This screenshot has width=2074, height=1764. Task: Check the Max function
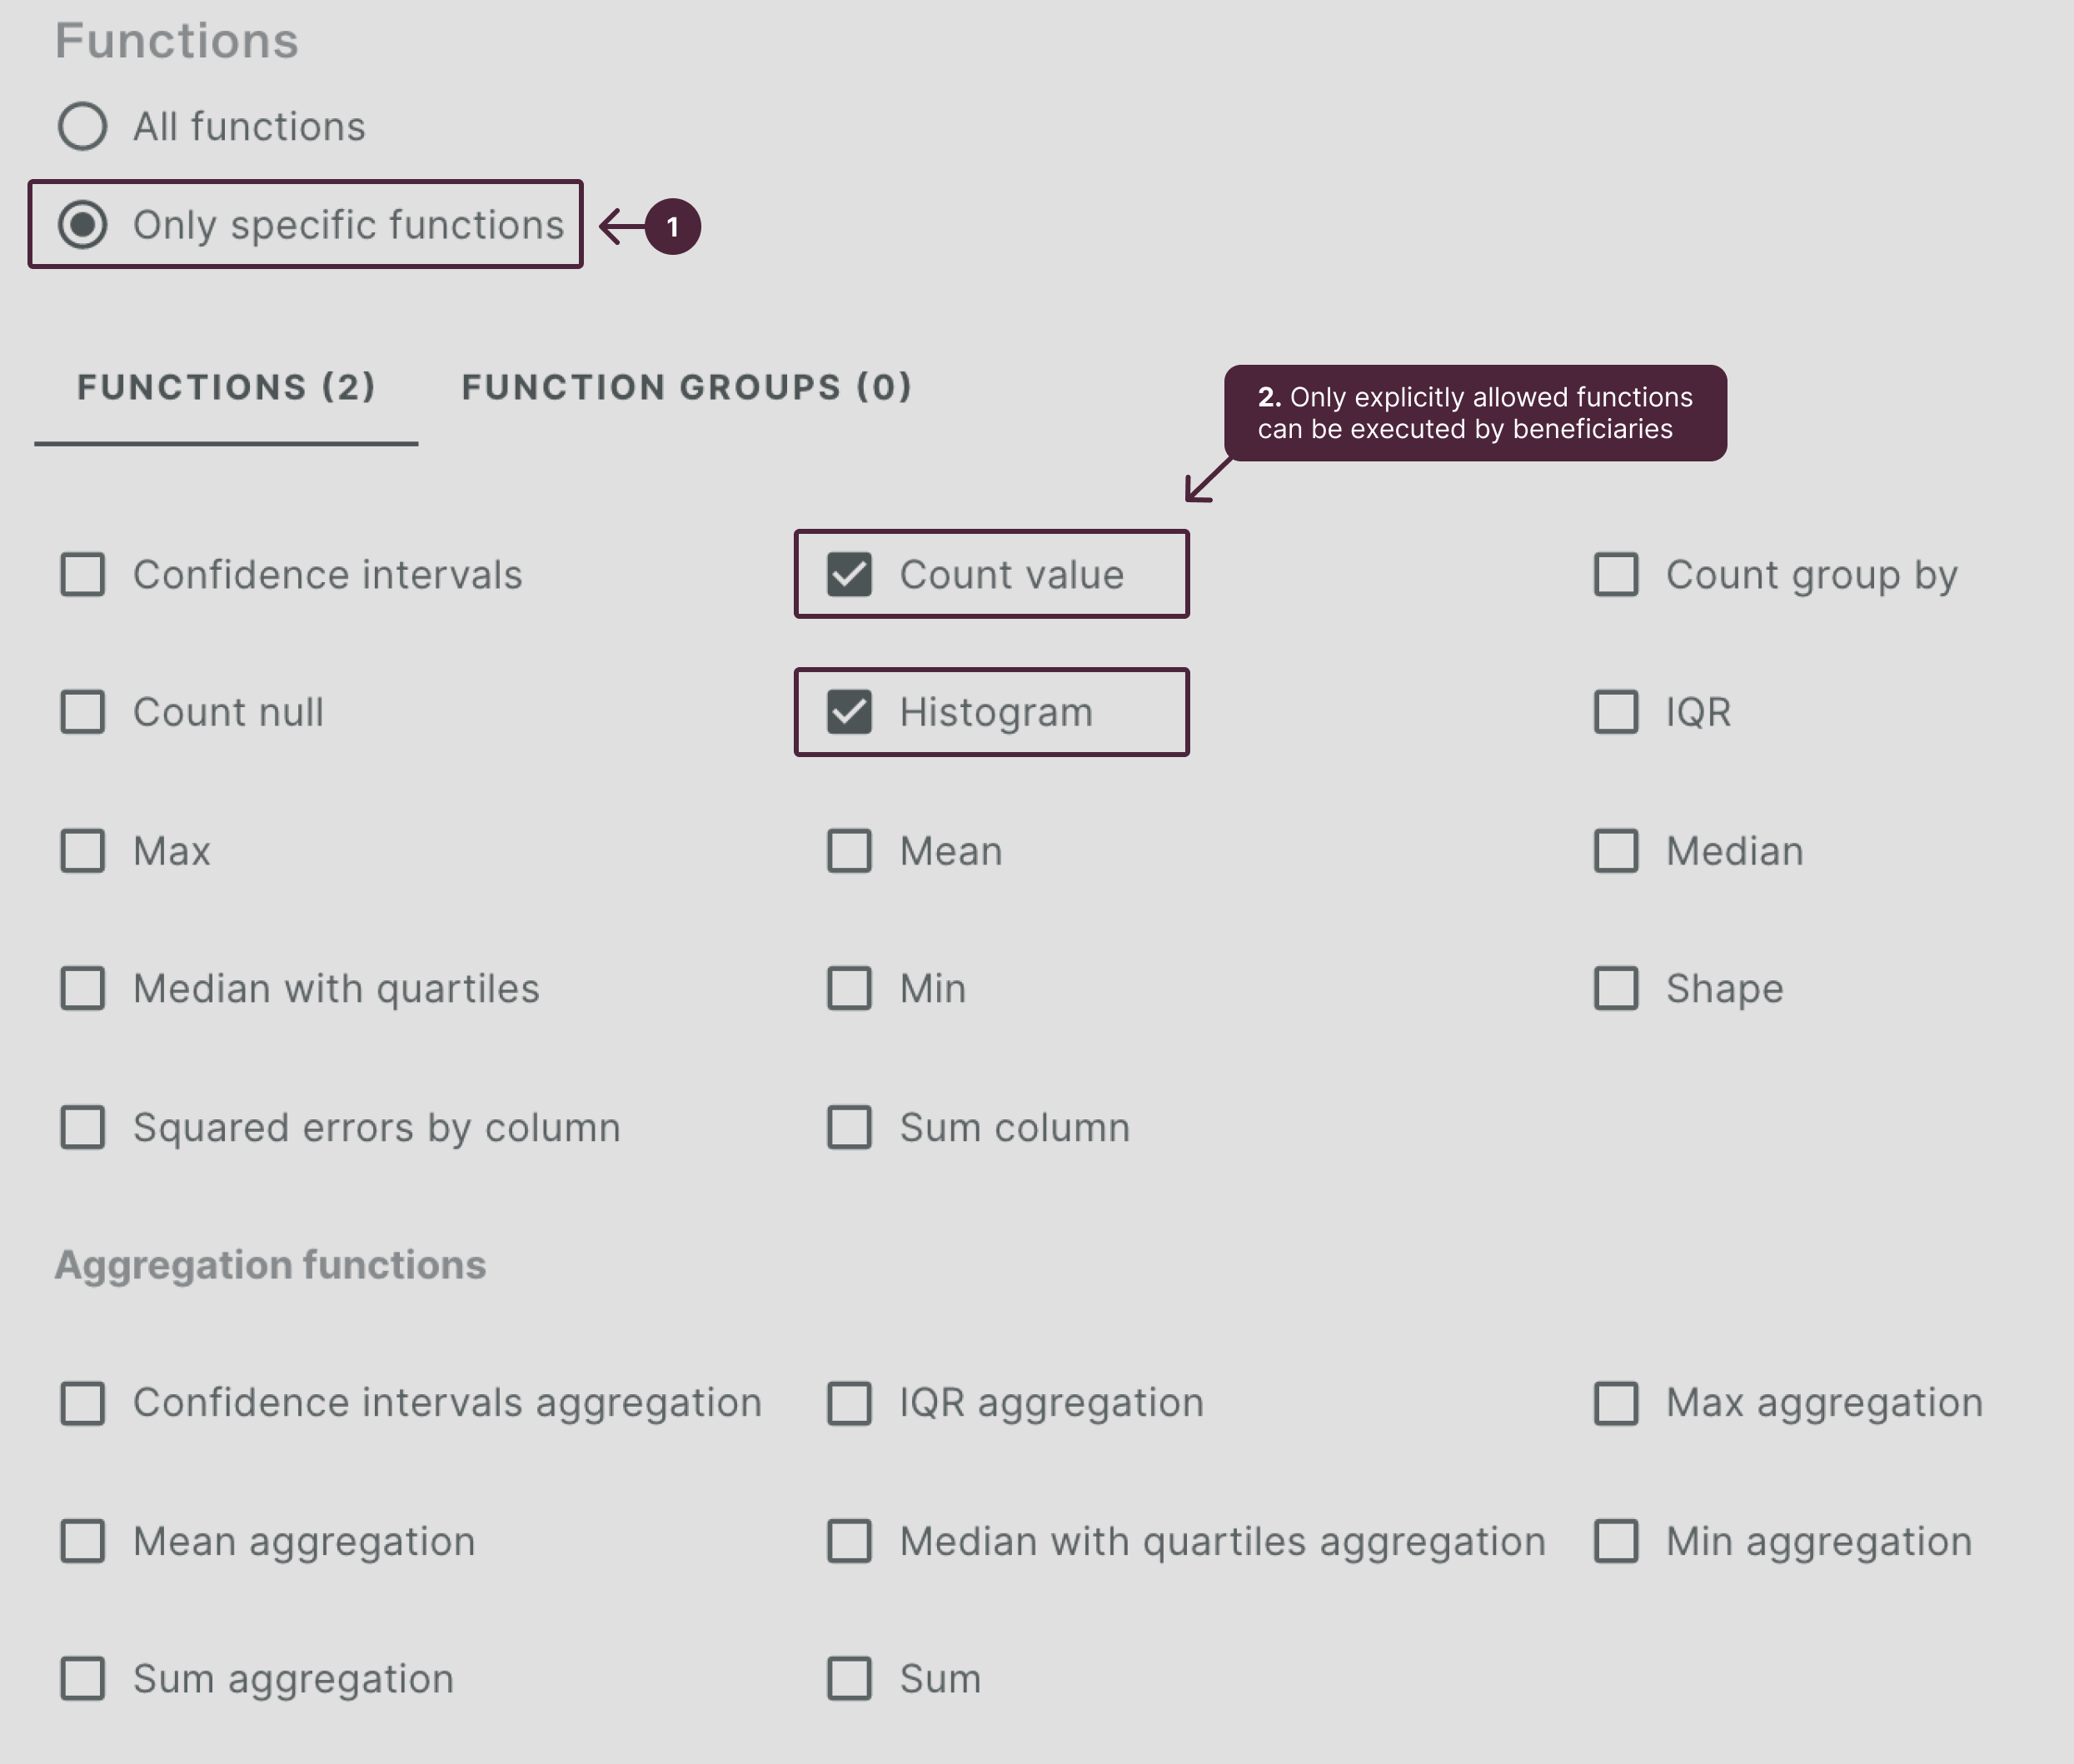tap(82, 851)
